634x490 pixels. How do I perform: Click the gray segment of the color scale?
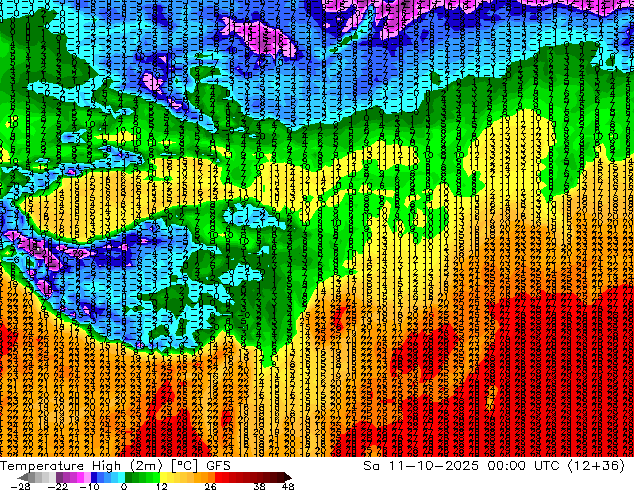click(x=38, y=477)
